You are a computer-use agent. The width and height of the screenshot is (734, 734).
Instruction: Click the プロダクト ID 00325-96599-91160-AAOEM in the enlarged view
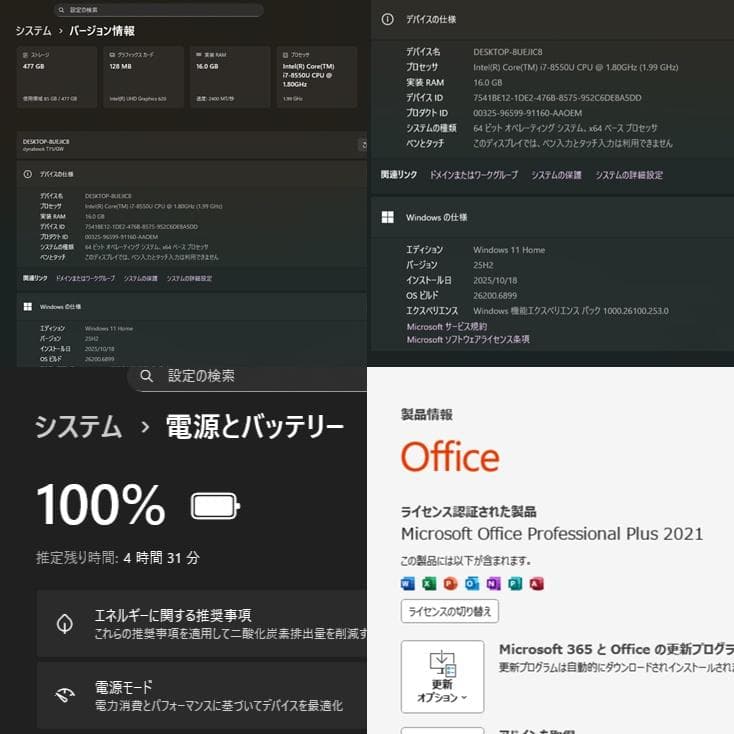pos(528,113)
